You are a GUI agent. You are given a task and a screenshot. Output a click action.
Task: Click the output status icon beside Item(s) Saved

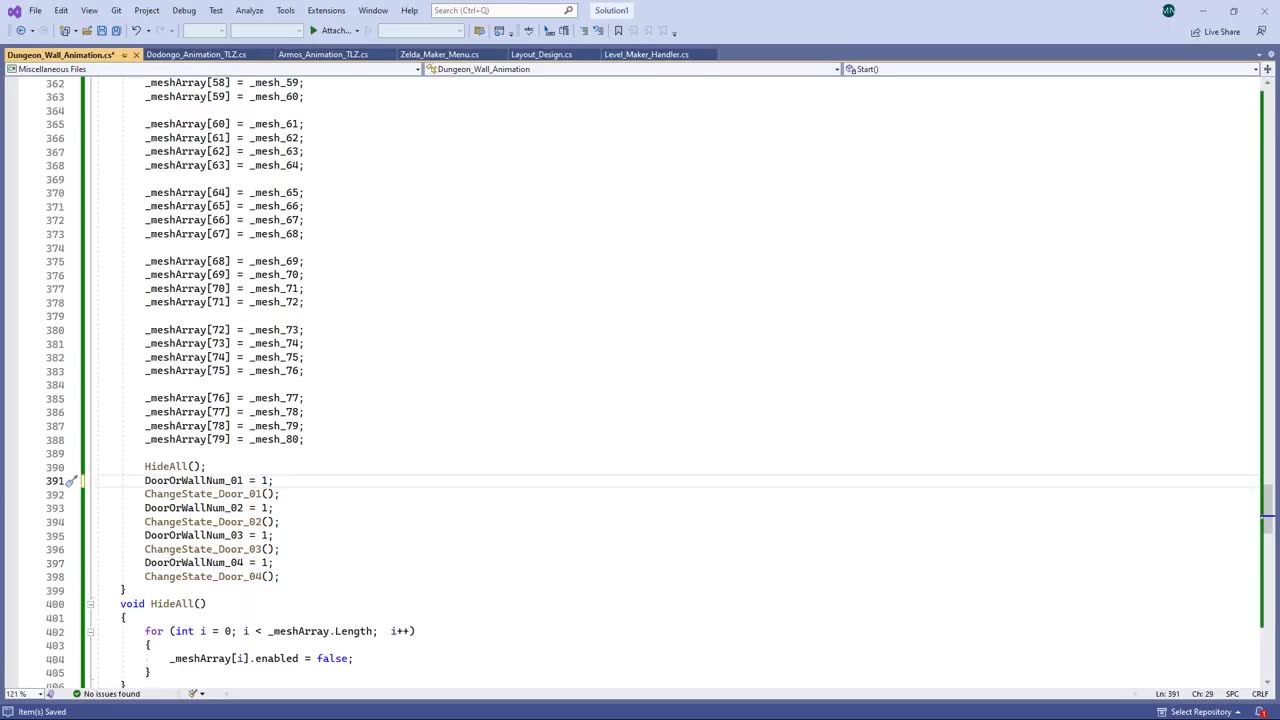9,712
